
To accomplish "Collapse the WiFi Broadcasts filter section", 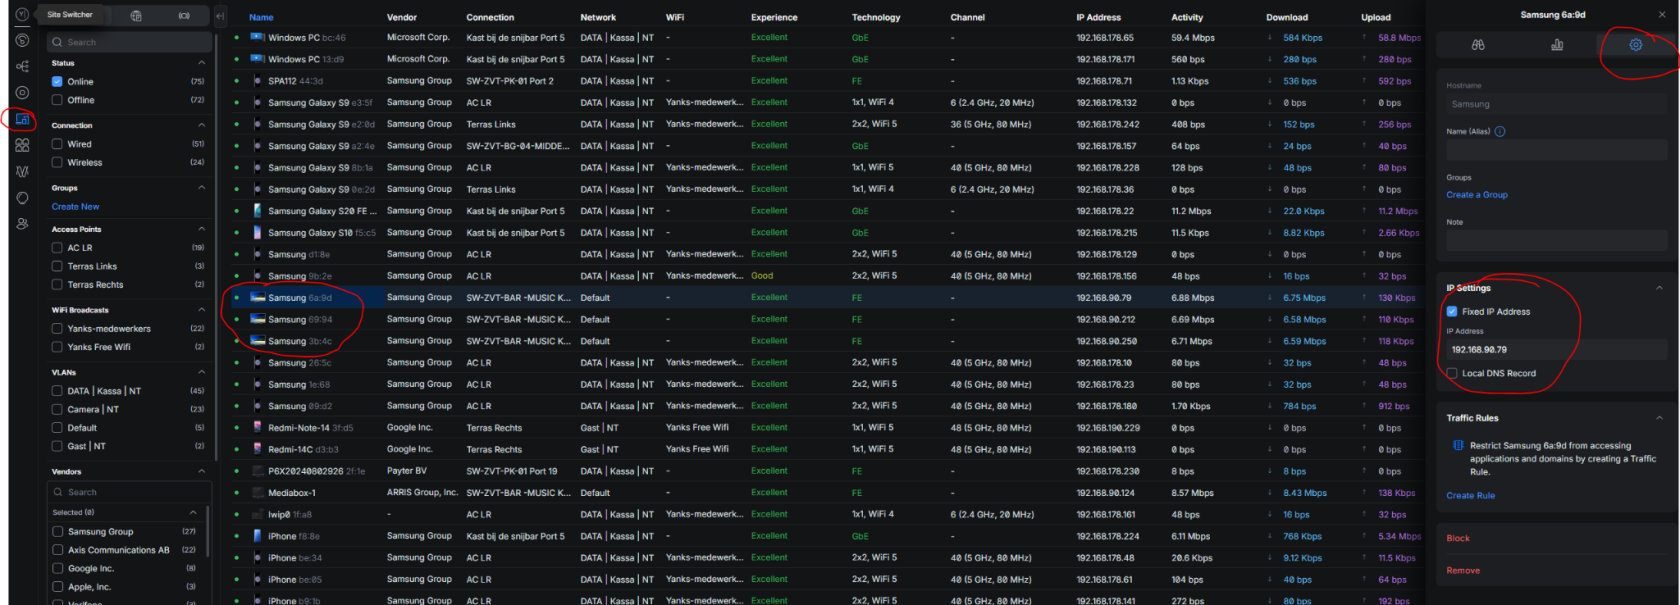I will (x=201, y=310).
